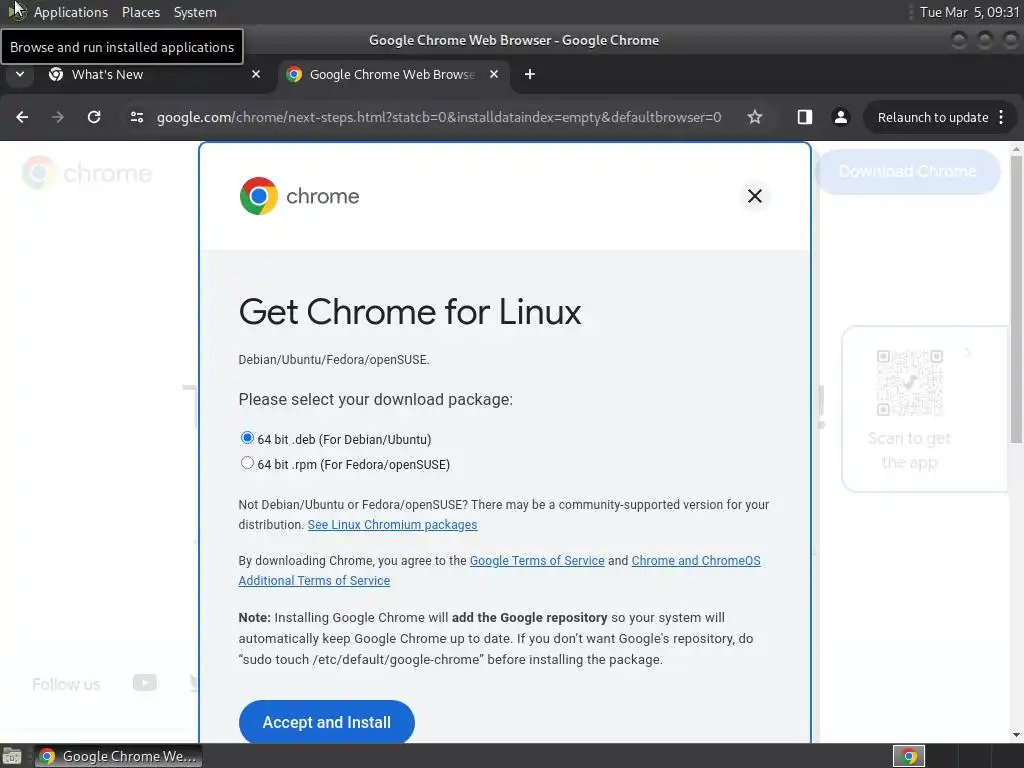Open the side panel icon
The height and width of the screenshot is (768, 1024).
pos(805,118)
